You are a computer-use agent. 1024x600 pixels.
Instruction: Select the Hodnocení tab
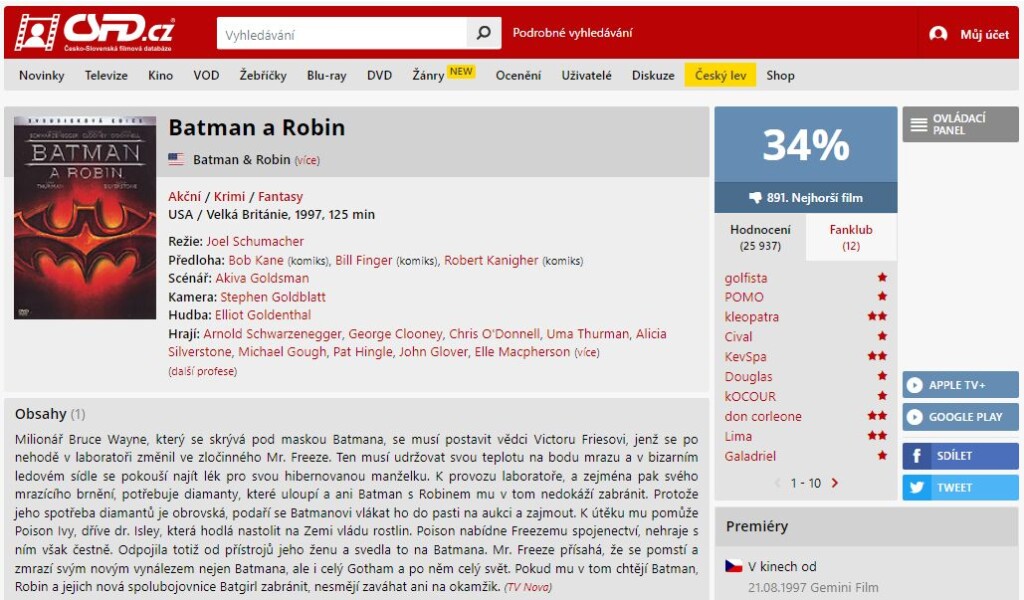tap(760, 238)
